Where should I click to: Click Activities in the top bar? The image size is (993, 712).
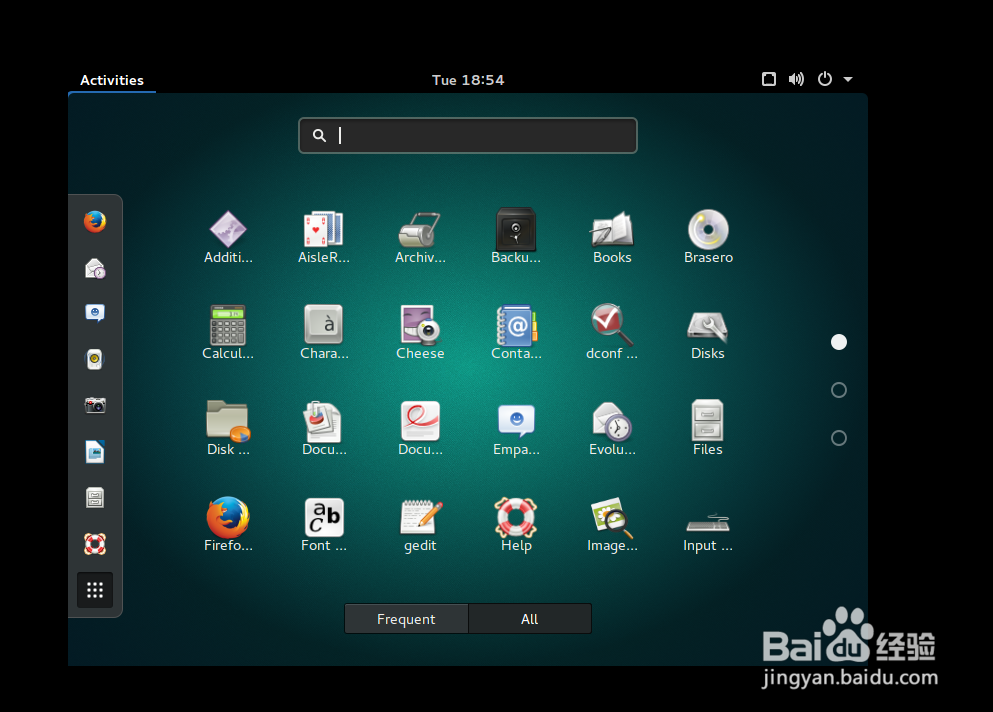(112, 80)
